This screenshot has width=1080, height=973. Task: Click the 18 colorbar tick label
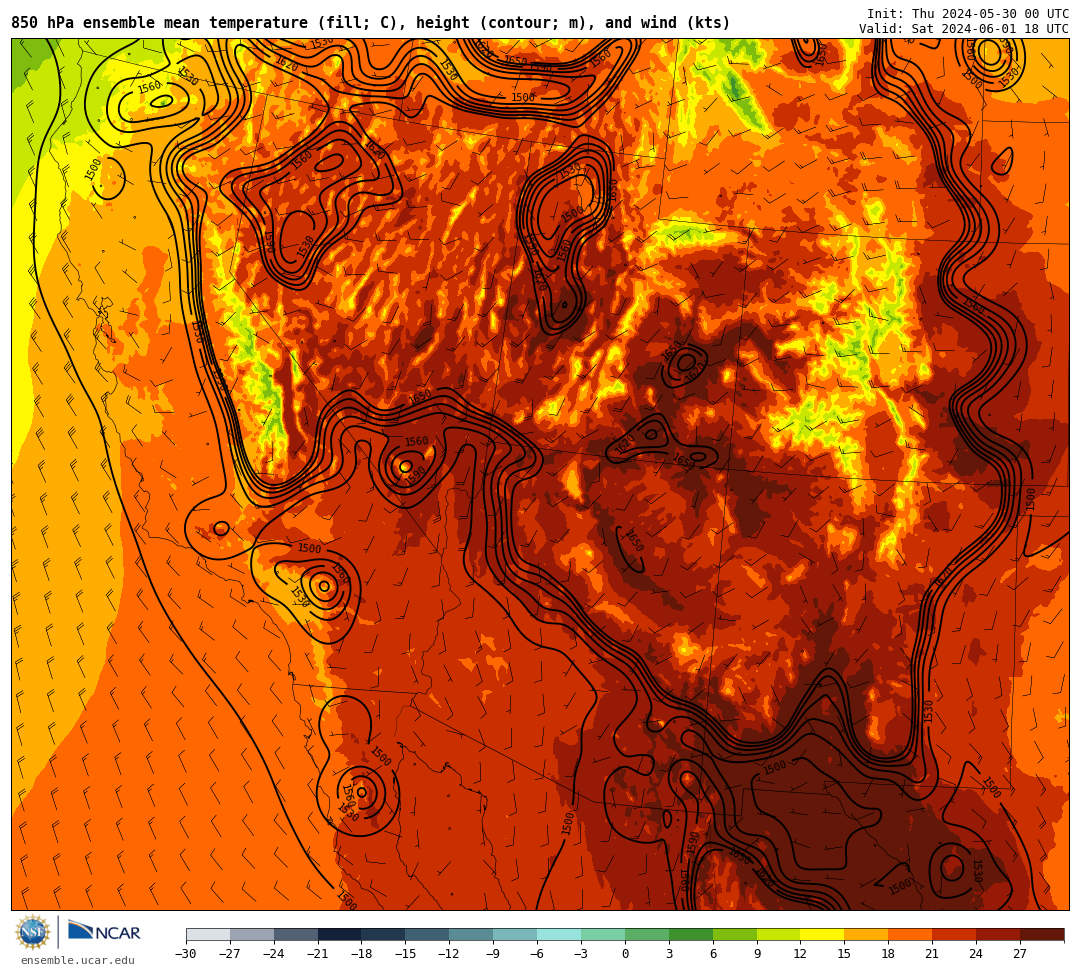[x=889, y=954]
